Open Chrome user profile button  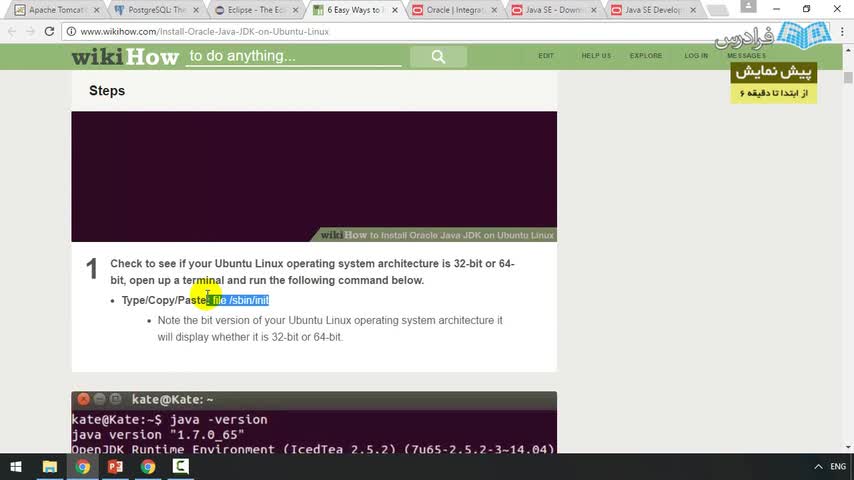(x=748, y=7)
